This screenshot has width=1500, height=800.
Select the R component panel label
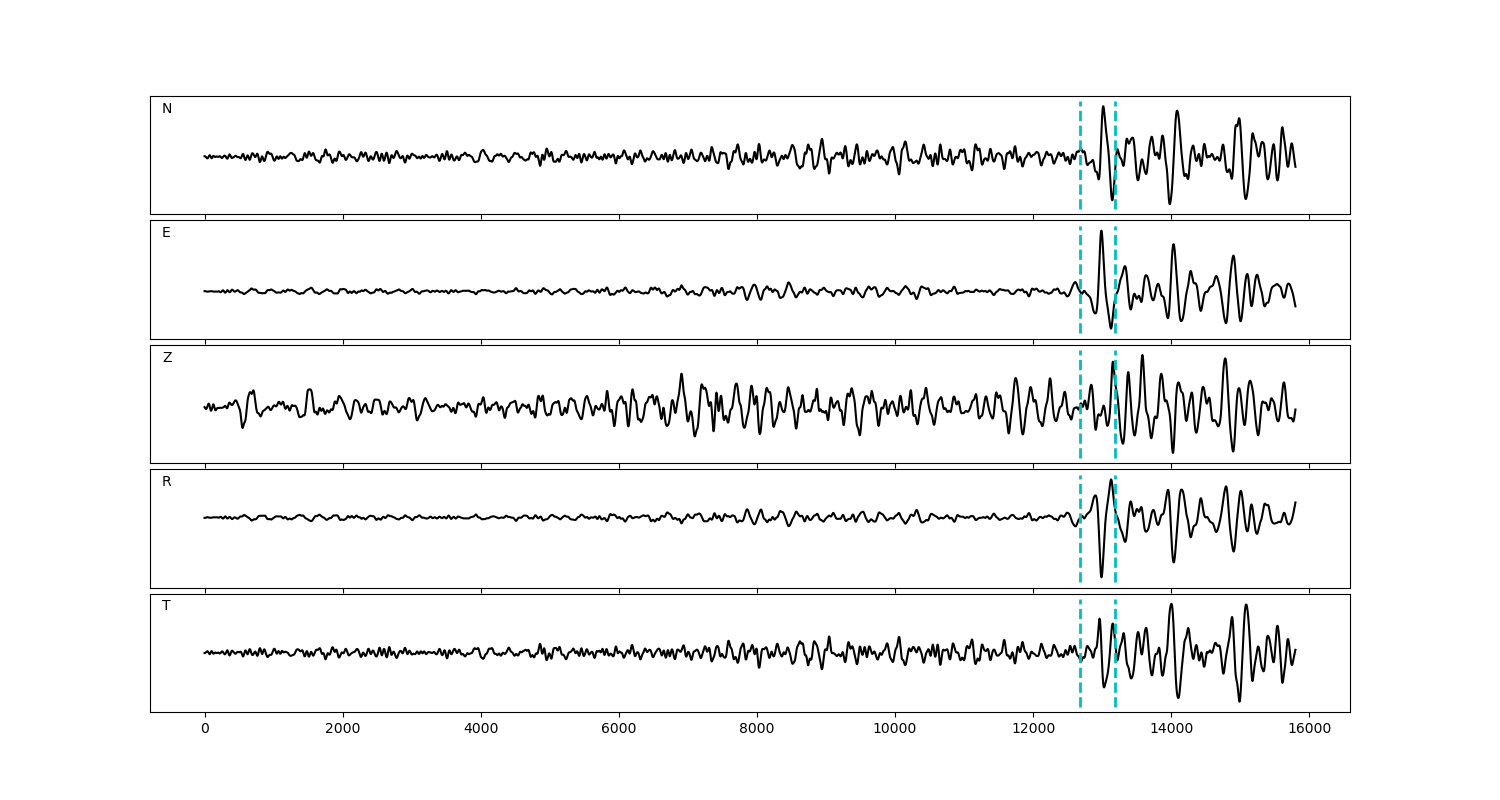(x=167, y=482)
